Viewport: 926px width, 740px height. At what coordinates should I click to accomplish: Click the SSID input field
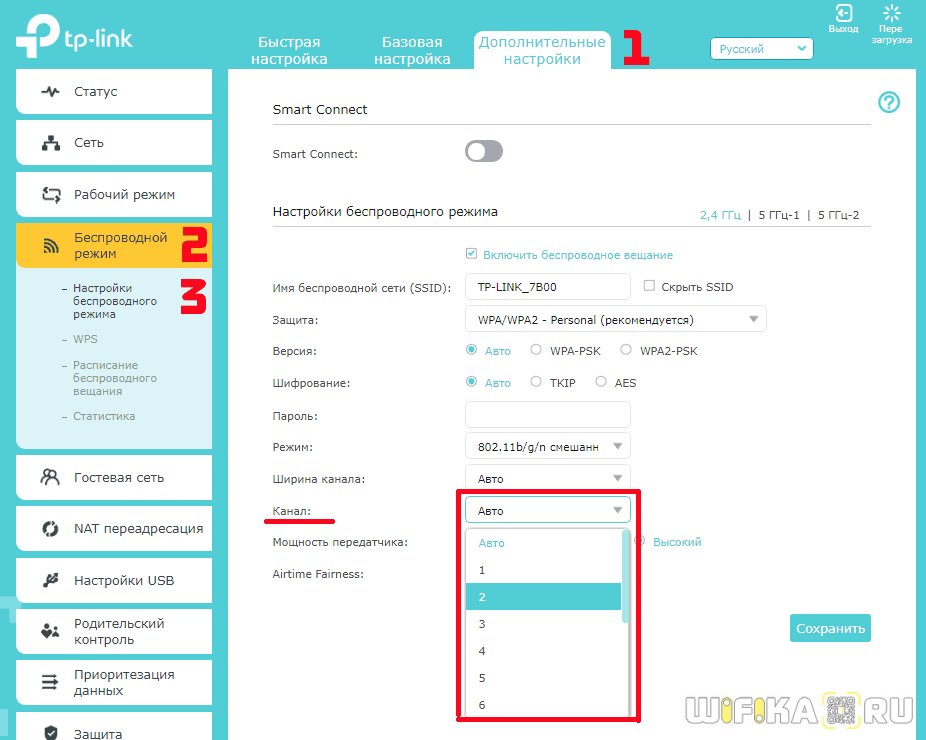coord(547,287)
